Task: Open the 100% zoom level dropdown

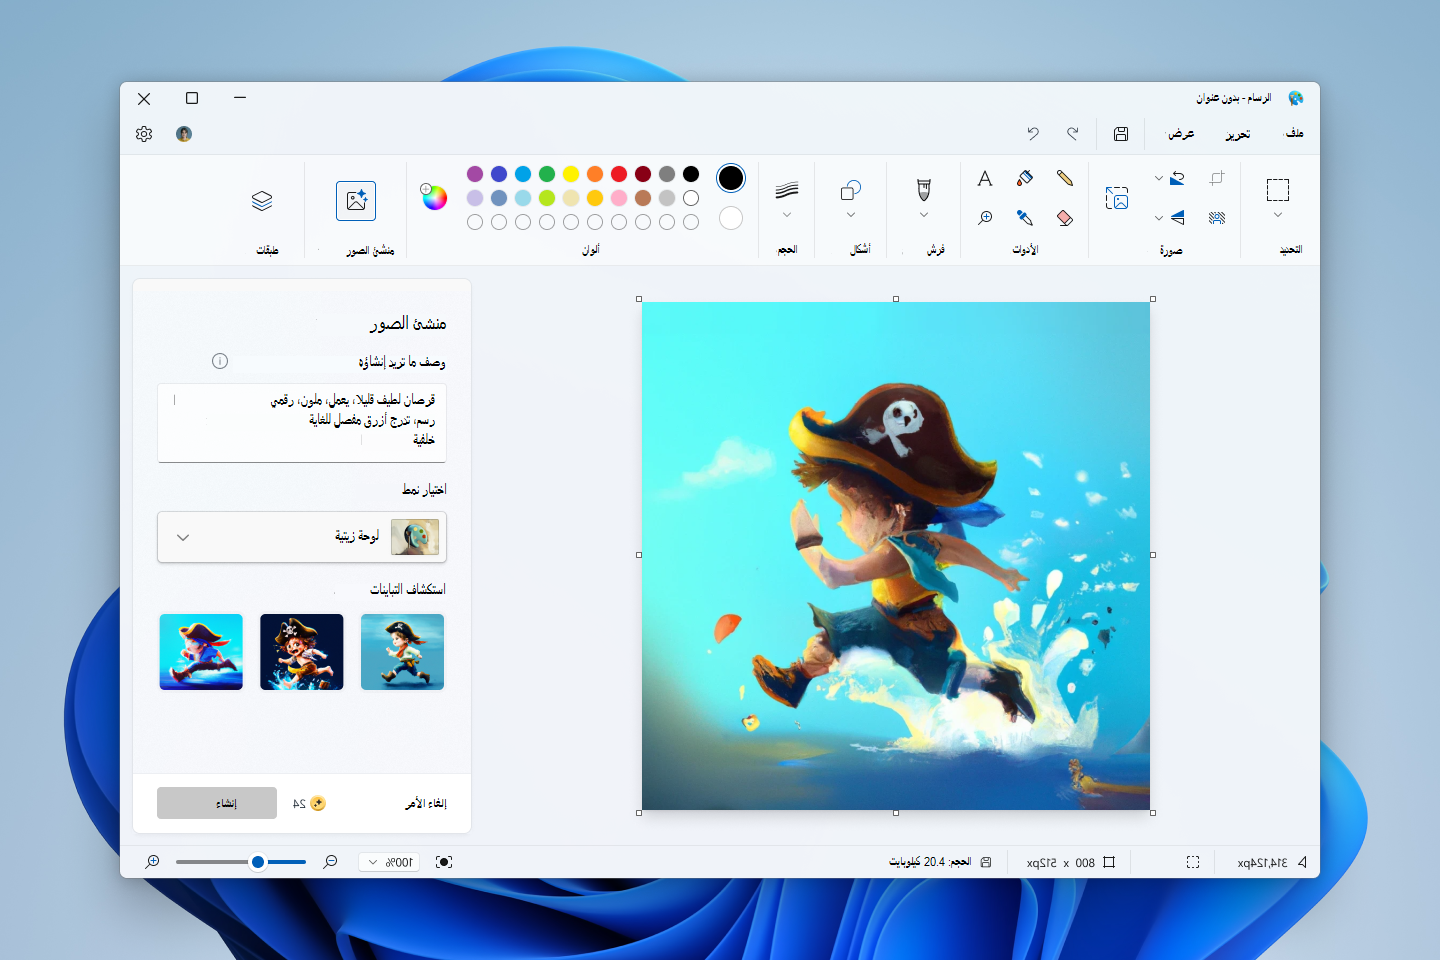Action: pyautogui.click(x=390, y=862)
